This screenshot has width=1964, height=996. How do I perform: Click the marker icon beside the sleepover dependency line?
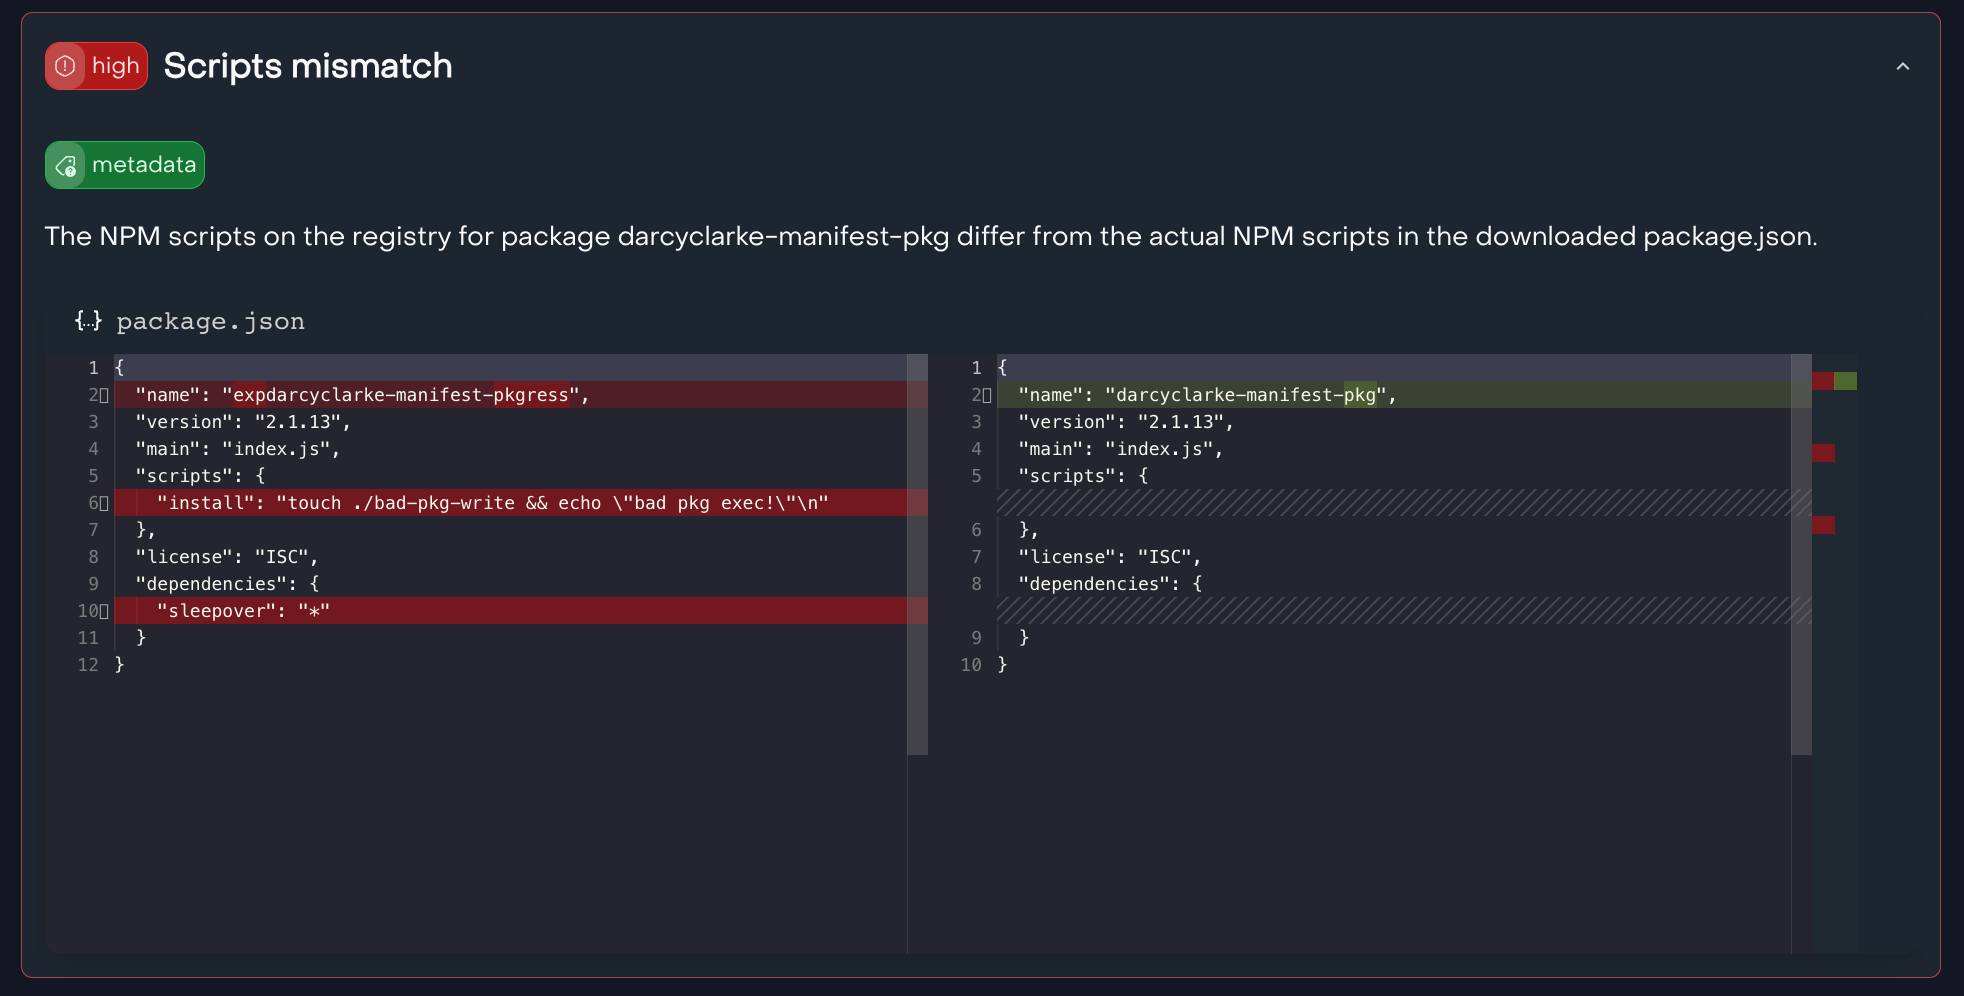coord(106,610)
